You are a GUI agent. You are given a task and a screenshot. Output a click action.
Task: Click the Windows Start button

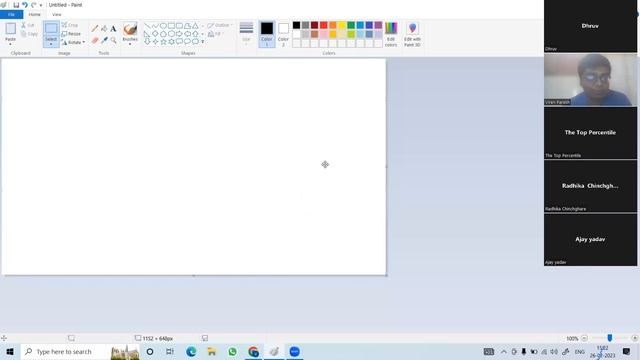[10, 351]
